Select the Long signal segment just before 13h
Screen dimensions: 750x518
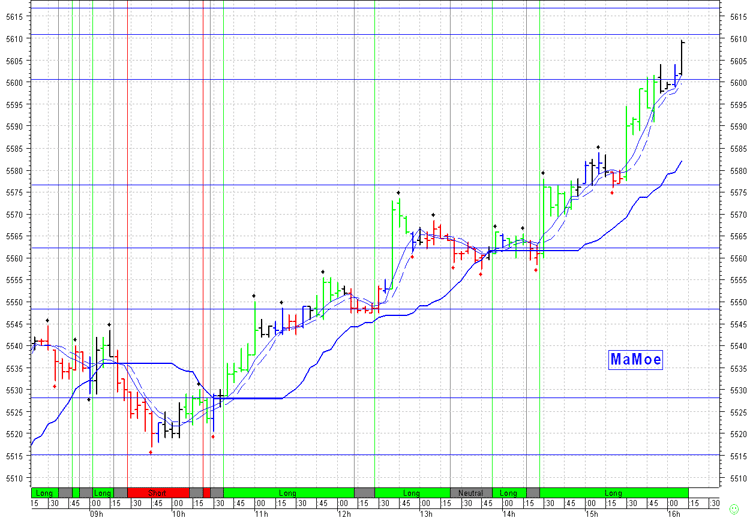pos(412,493)
